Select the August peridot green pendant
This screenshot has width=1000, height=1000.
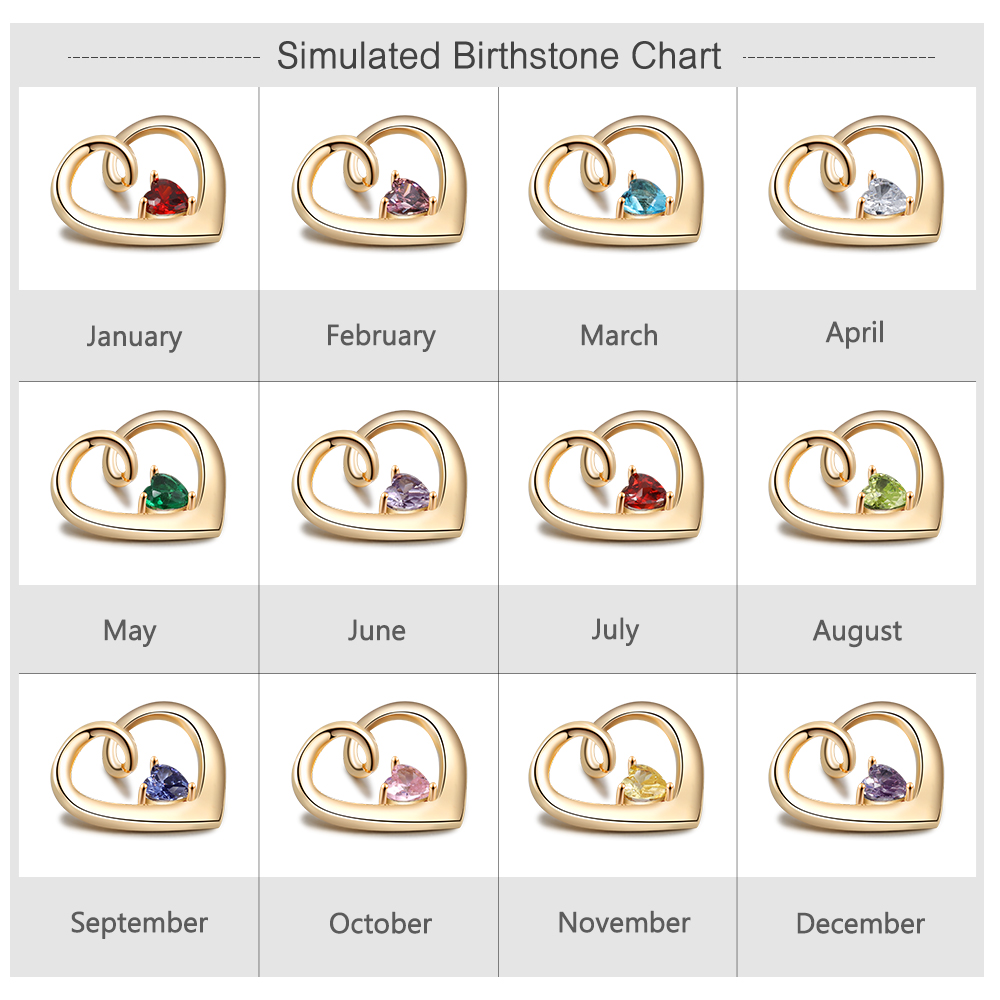click(x=857, y=475)
